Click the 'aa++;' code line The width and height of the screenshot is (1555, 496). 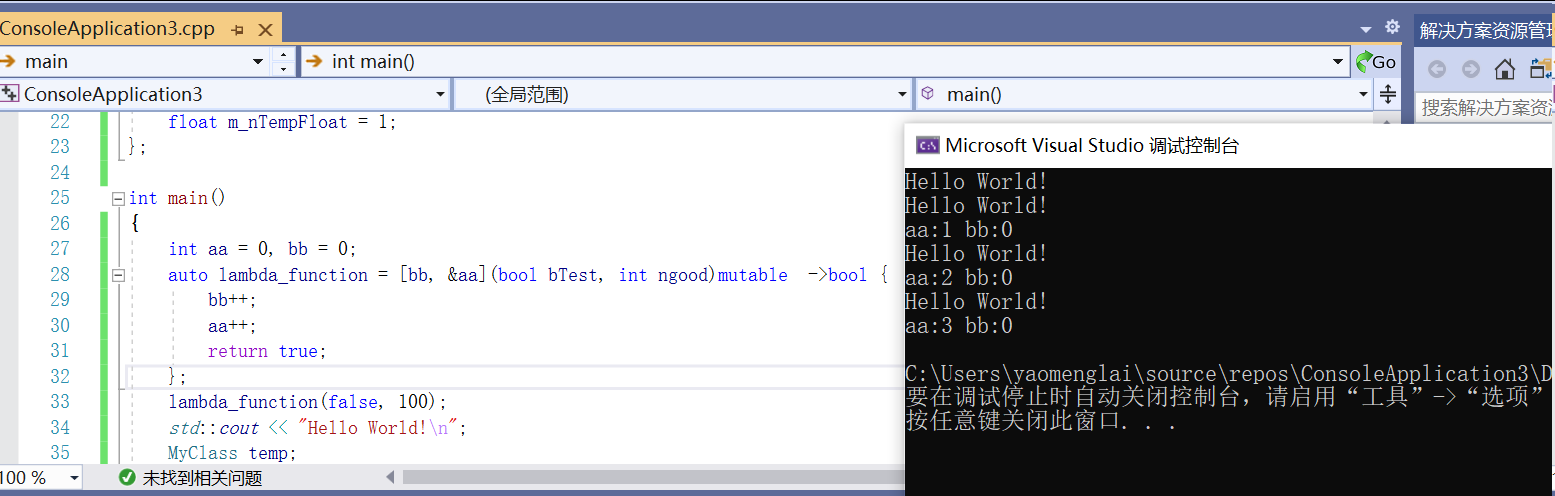pyautogui.click(x=232, y=326)
